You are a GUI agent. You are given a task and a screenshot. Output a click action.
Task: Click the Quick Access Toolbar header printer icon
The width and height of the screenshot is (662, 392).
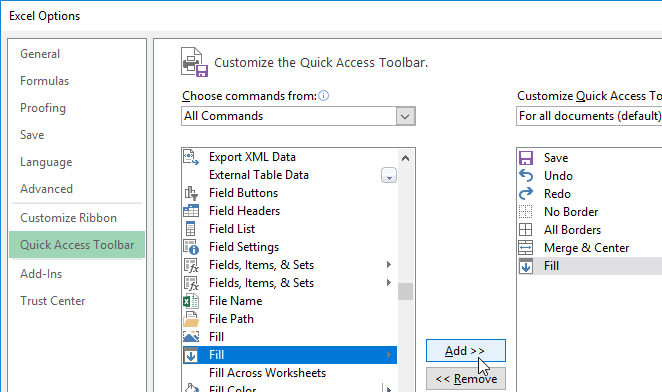(195, 62)
